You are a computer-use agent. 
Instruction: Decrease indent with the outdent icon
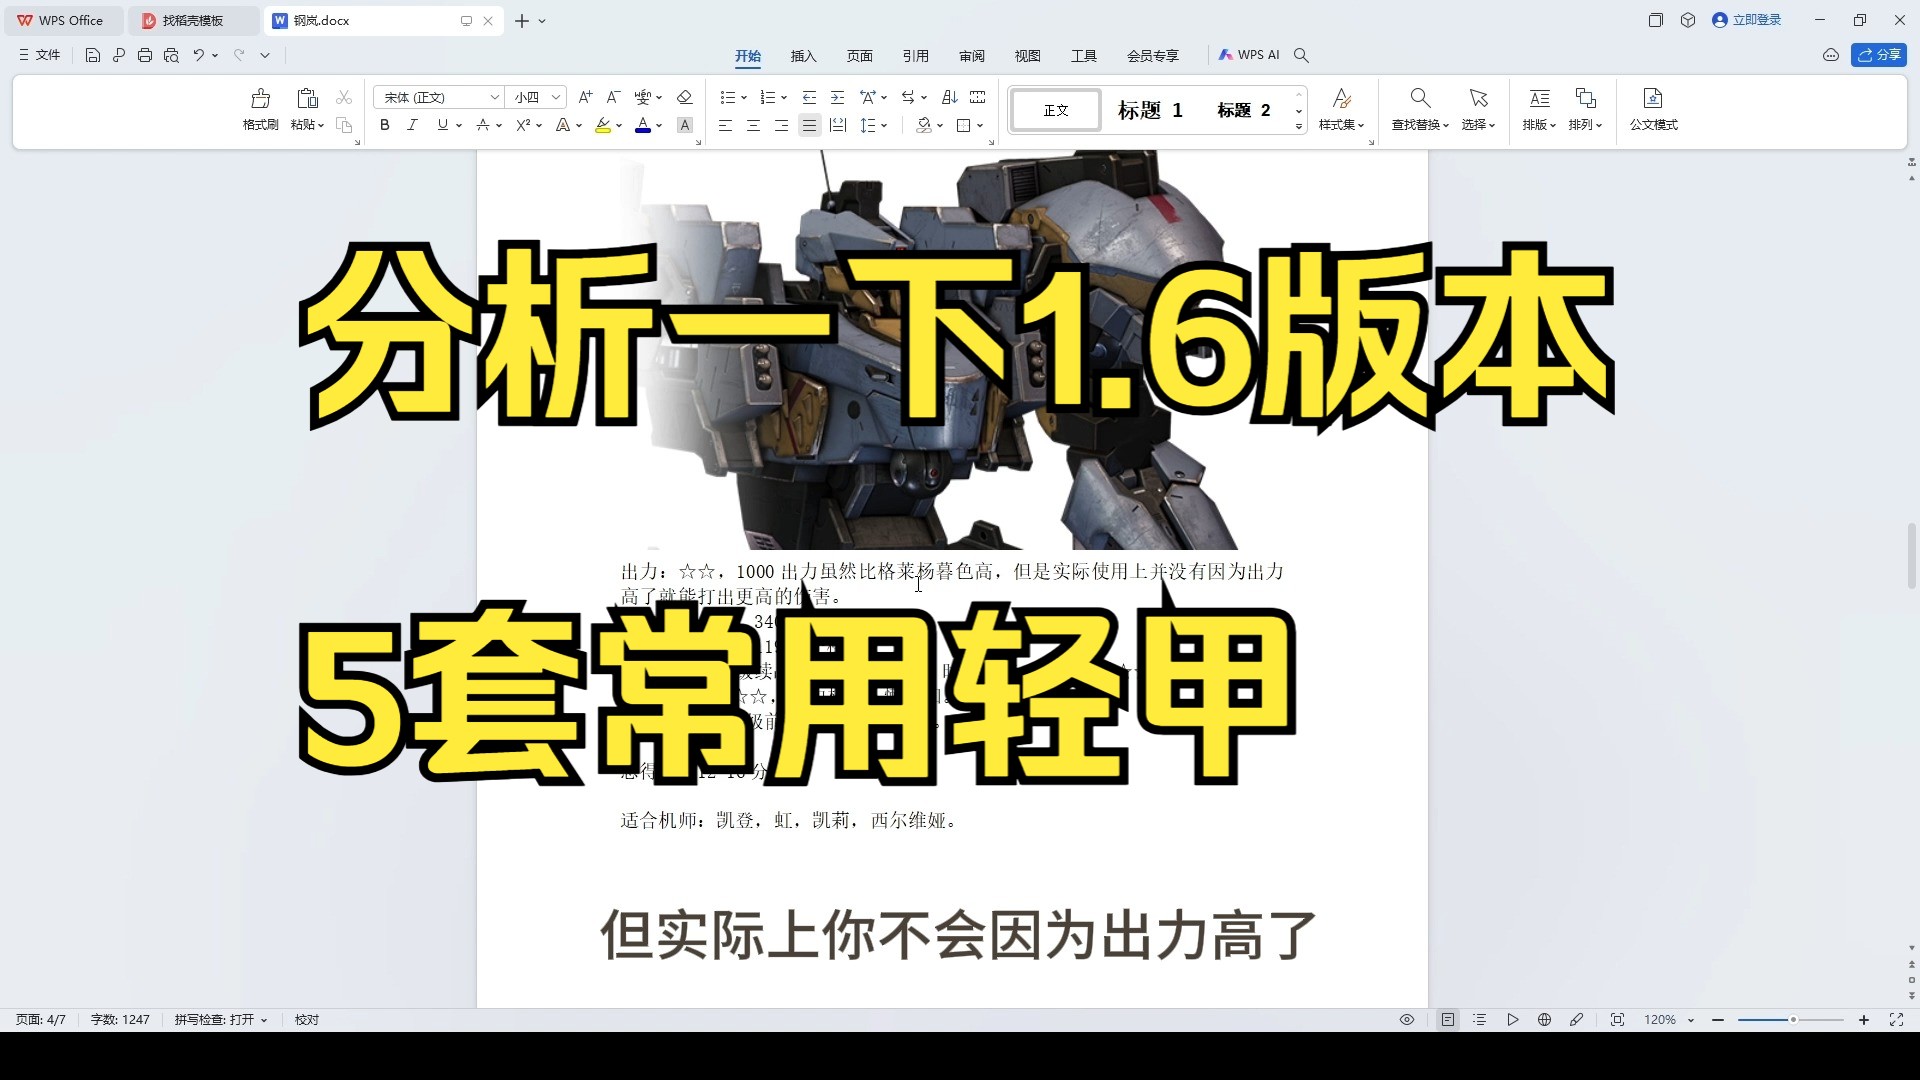coord(809,97)
